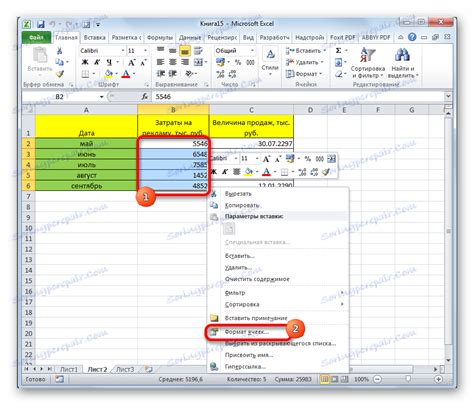This screenshot has width=474, height=405.
Task: Click Wrap Text icon in ribbon
Action: pyautogui.click(x=198, y=51)
